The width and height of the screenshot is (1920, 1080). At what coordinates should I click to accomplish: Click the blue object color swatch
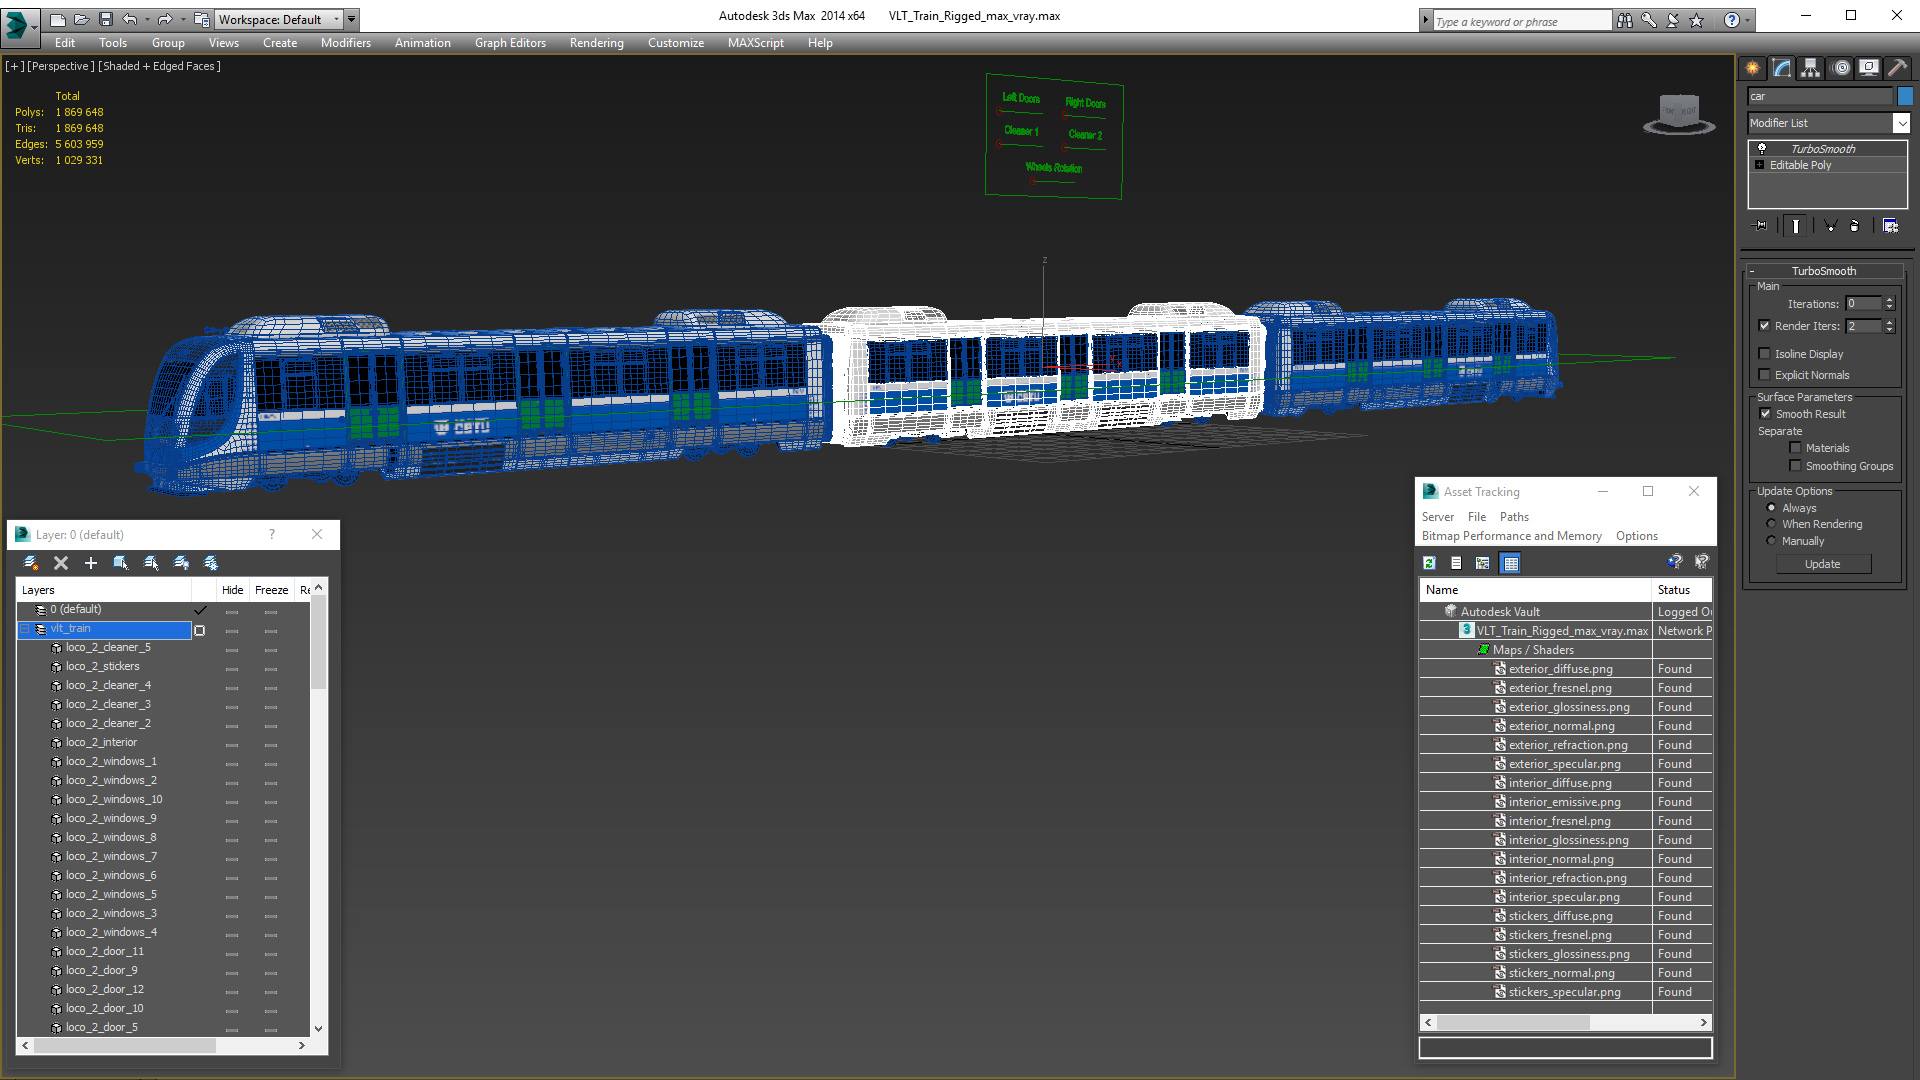(1905, 96)
